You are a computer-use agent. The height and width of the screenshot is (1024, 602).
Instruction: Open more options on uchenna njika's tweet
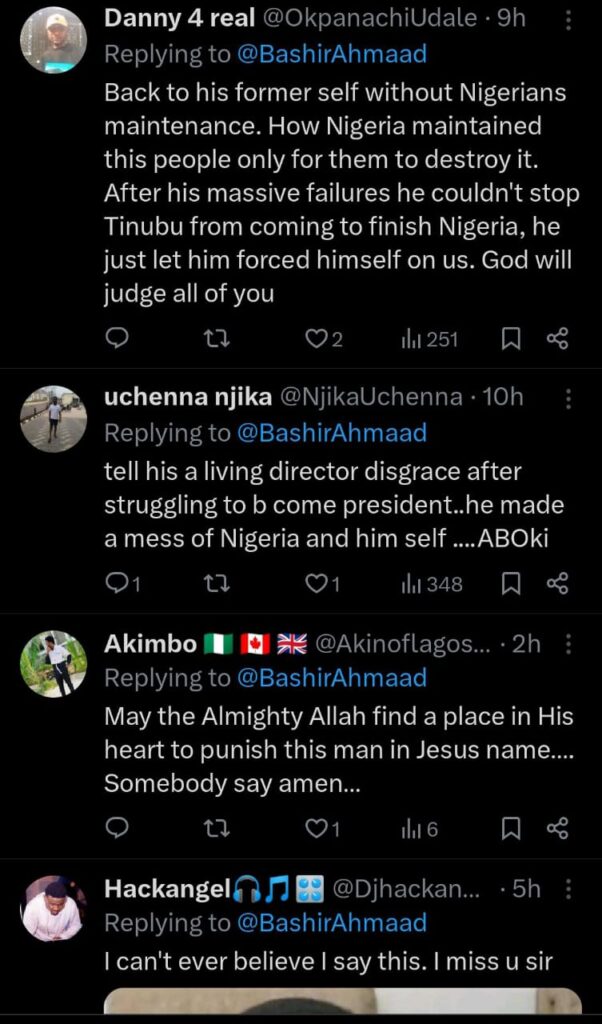[x=569, y=398]
